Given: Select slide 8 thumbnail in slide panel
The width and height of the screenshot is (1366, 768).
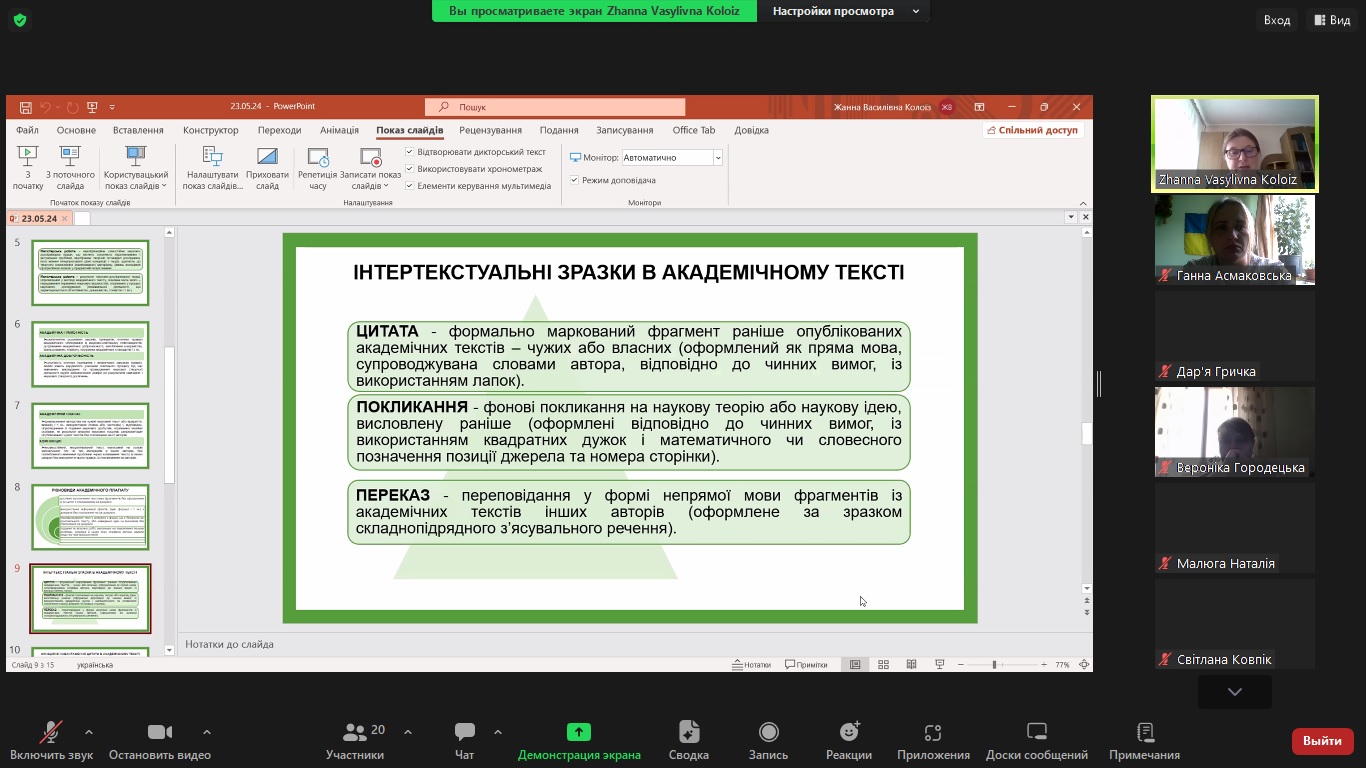Looking at the screenshot, I should (x=90, y=517).
